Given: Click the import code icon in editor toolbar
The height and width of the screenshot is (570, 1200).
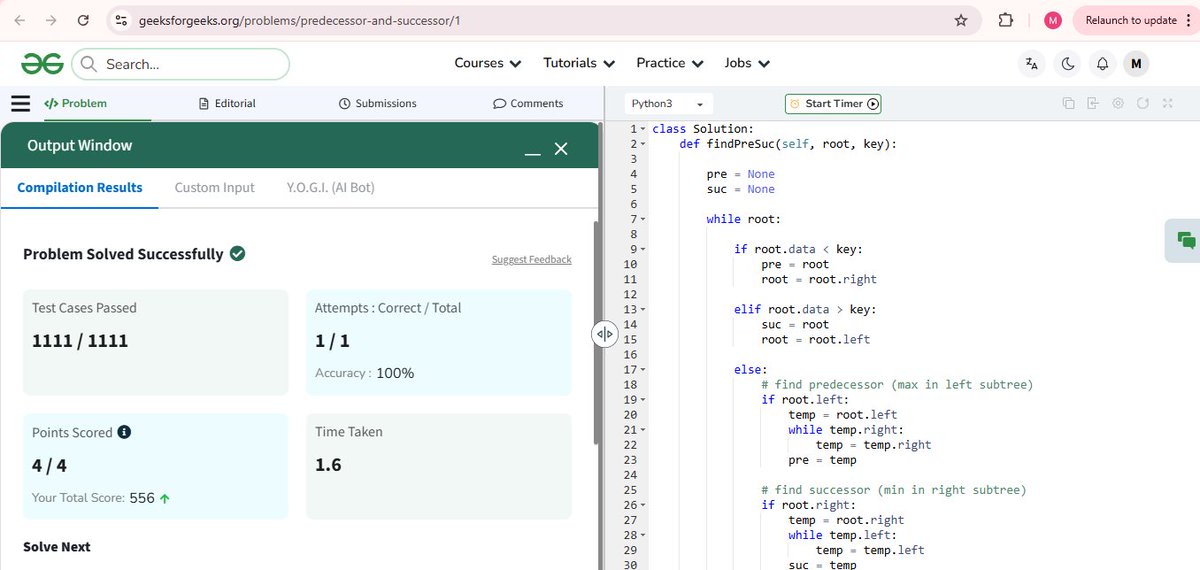Looking at the screenshot, I should (1093, 103).
